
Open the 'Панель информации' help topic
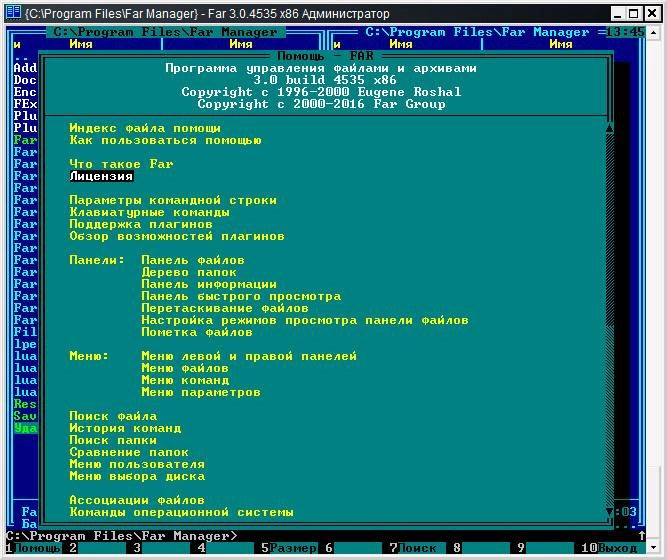pyautogui.click(x=209, y=284)
